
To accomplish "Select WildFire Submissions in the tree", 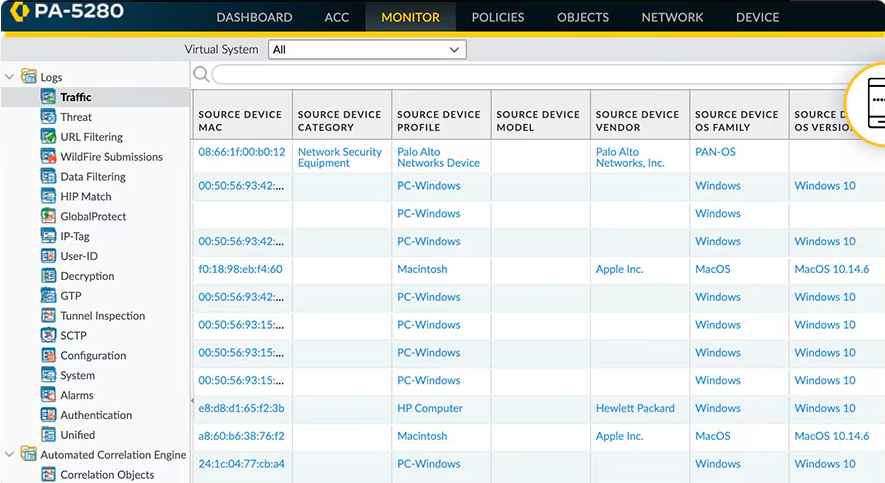I will click(x=111, y=156).
